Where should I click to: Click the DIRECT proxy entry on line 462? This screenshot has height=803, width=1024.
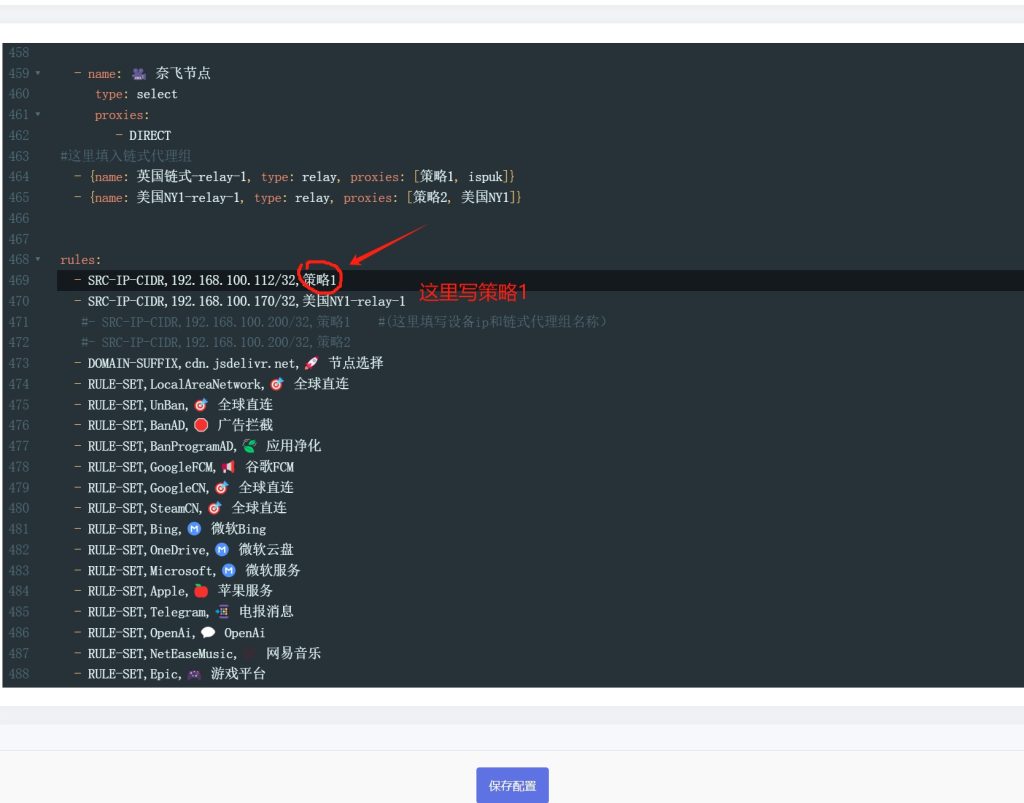(150, 135)
